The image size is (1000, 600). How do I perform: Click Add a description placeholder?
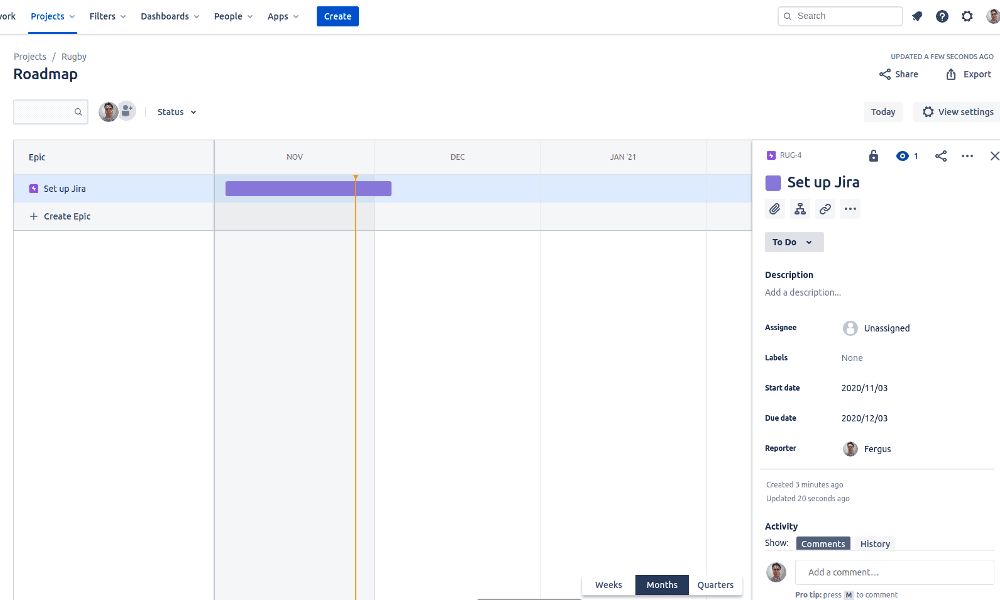803,293
